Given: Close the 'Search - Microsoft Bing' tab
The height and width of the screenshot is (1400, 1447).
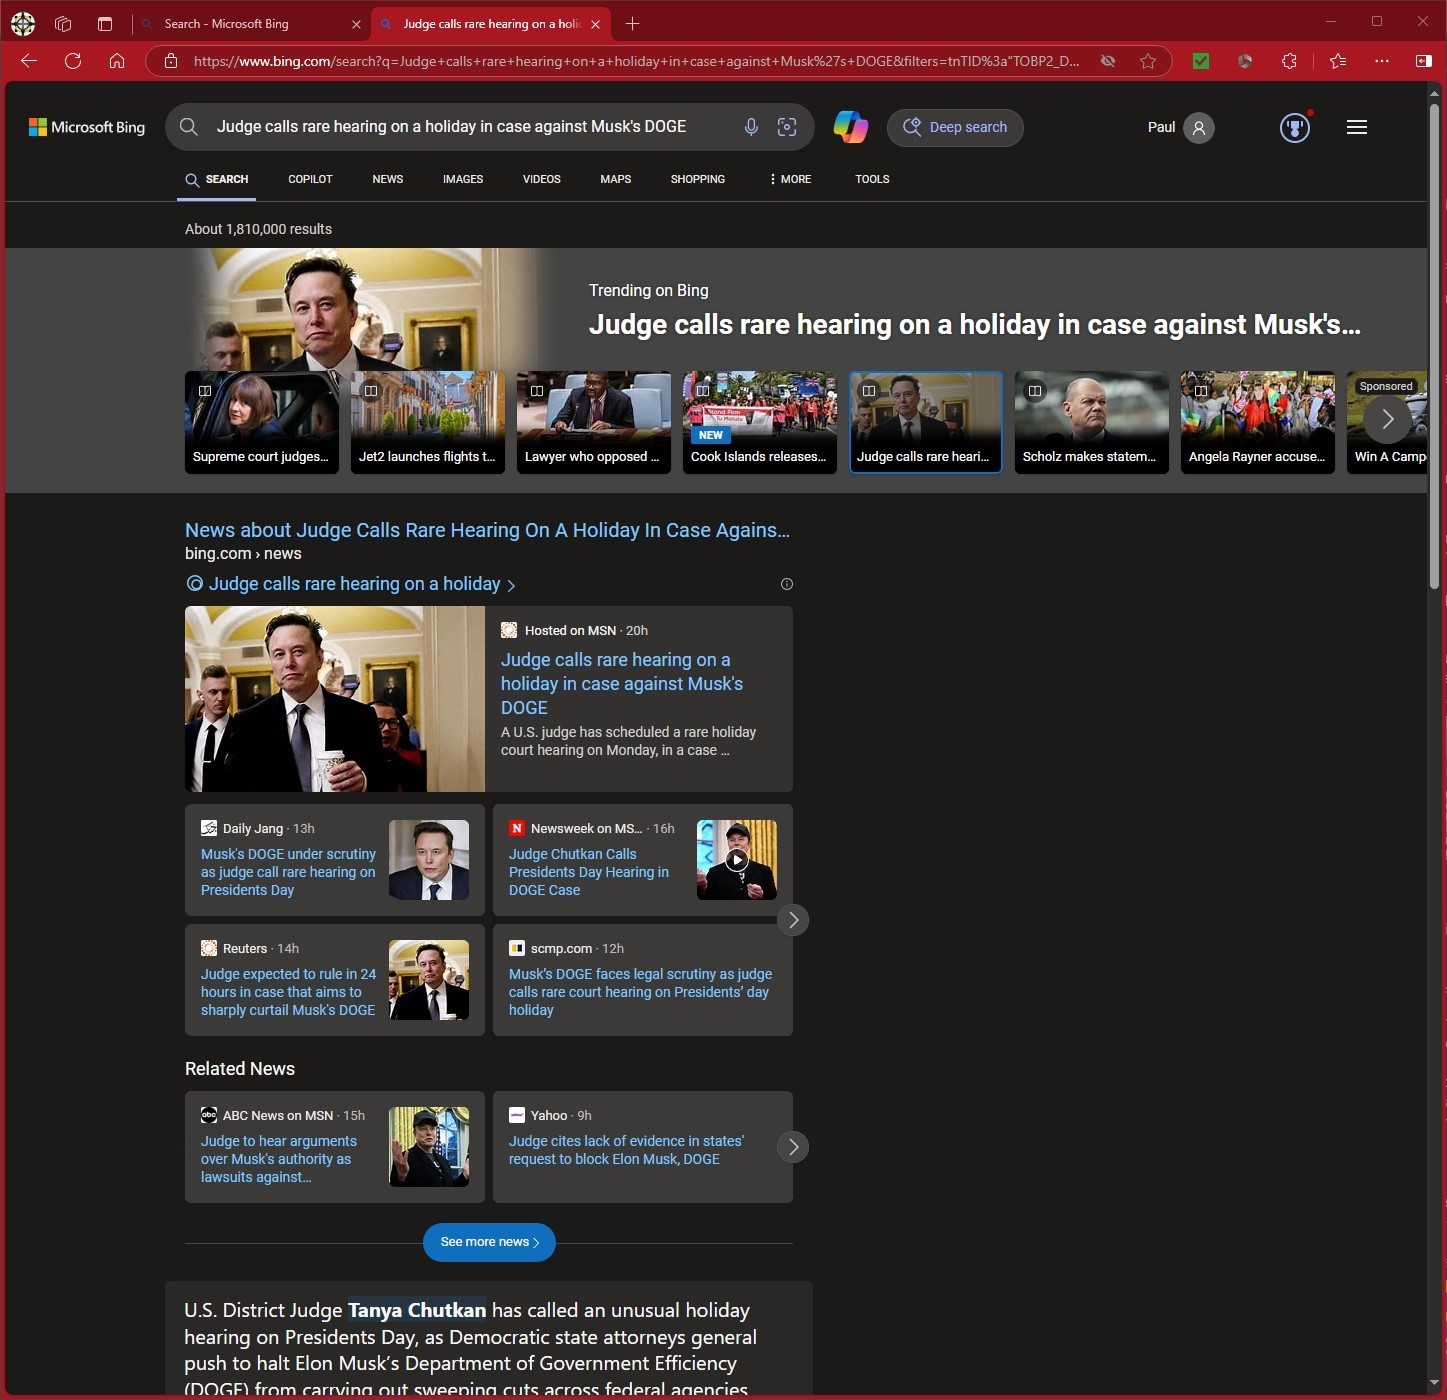Looking at the screenshot, I should coord(356,24).
